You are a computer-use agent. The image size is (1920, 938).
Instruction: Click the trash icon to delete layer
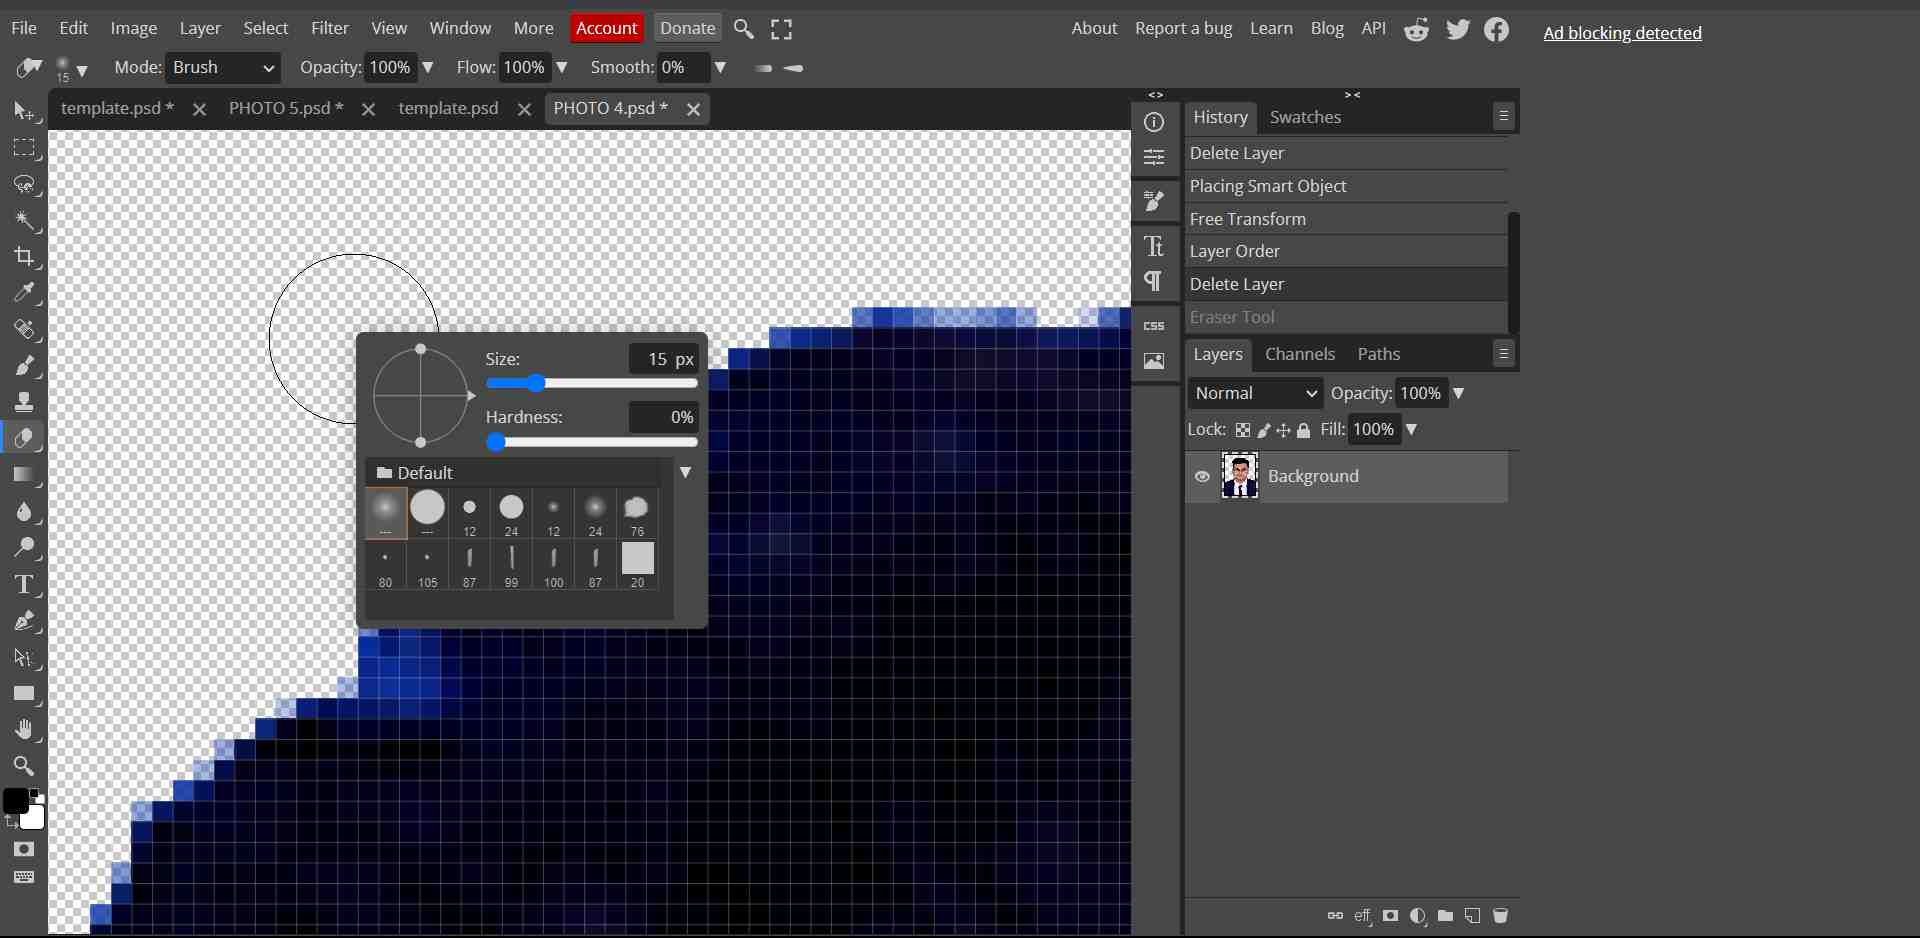(1500, 916)
